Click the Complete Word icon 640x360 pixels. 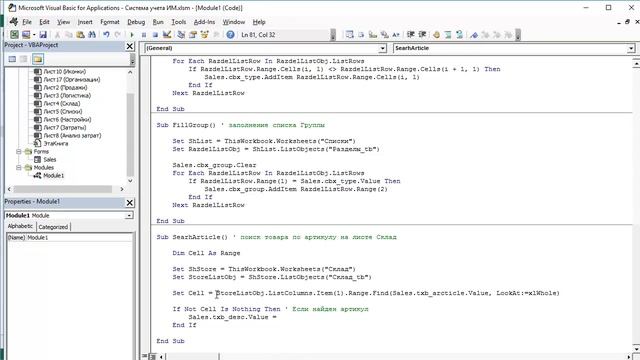396,35
